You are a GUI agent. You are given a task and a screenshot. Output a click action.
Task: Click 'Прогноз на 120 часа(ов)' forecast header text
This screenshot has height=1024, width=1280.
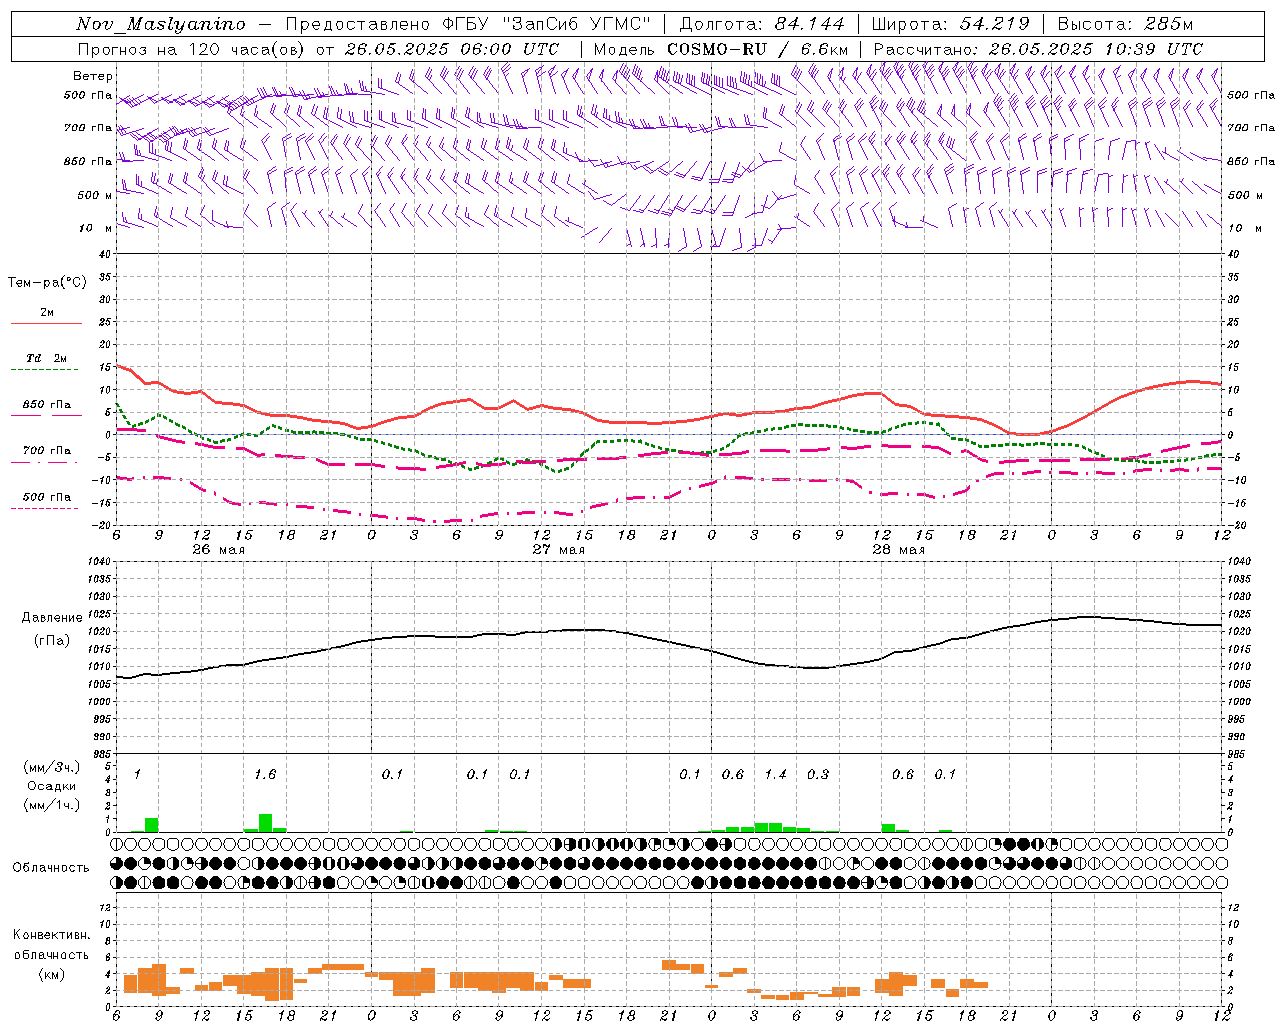click(192, 49)
